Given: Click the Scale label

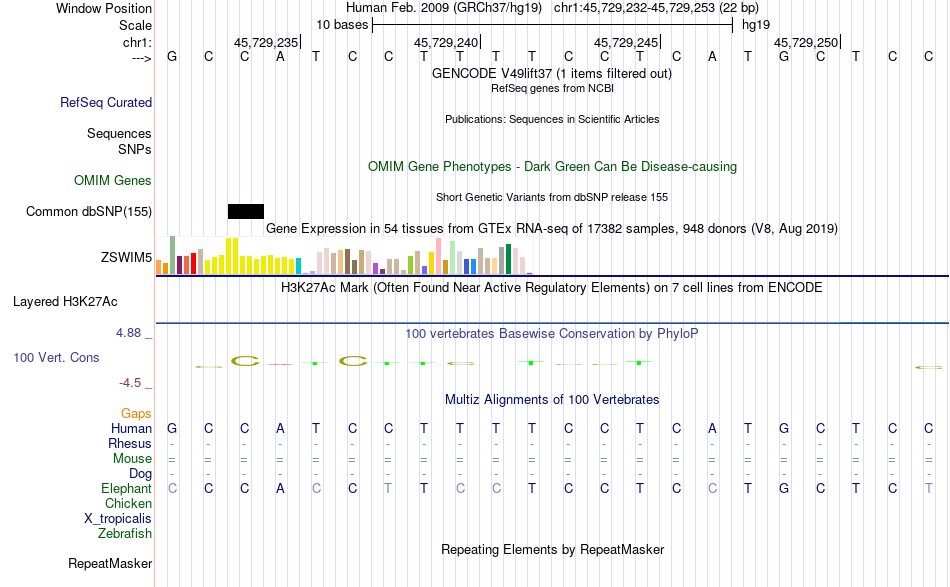Looking at the screenshot, I should point(135,25).
